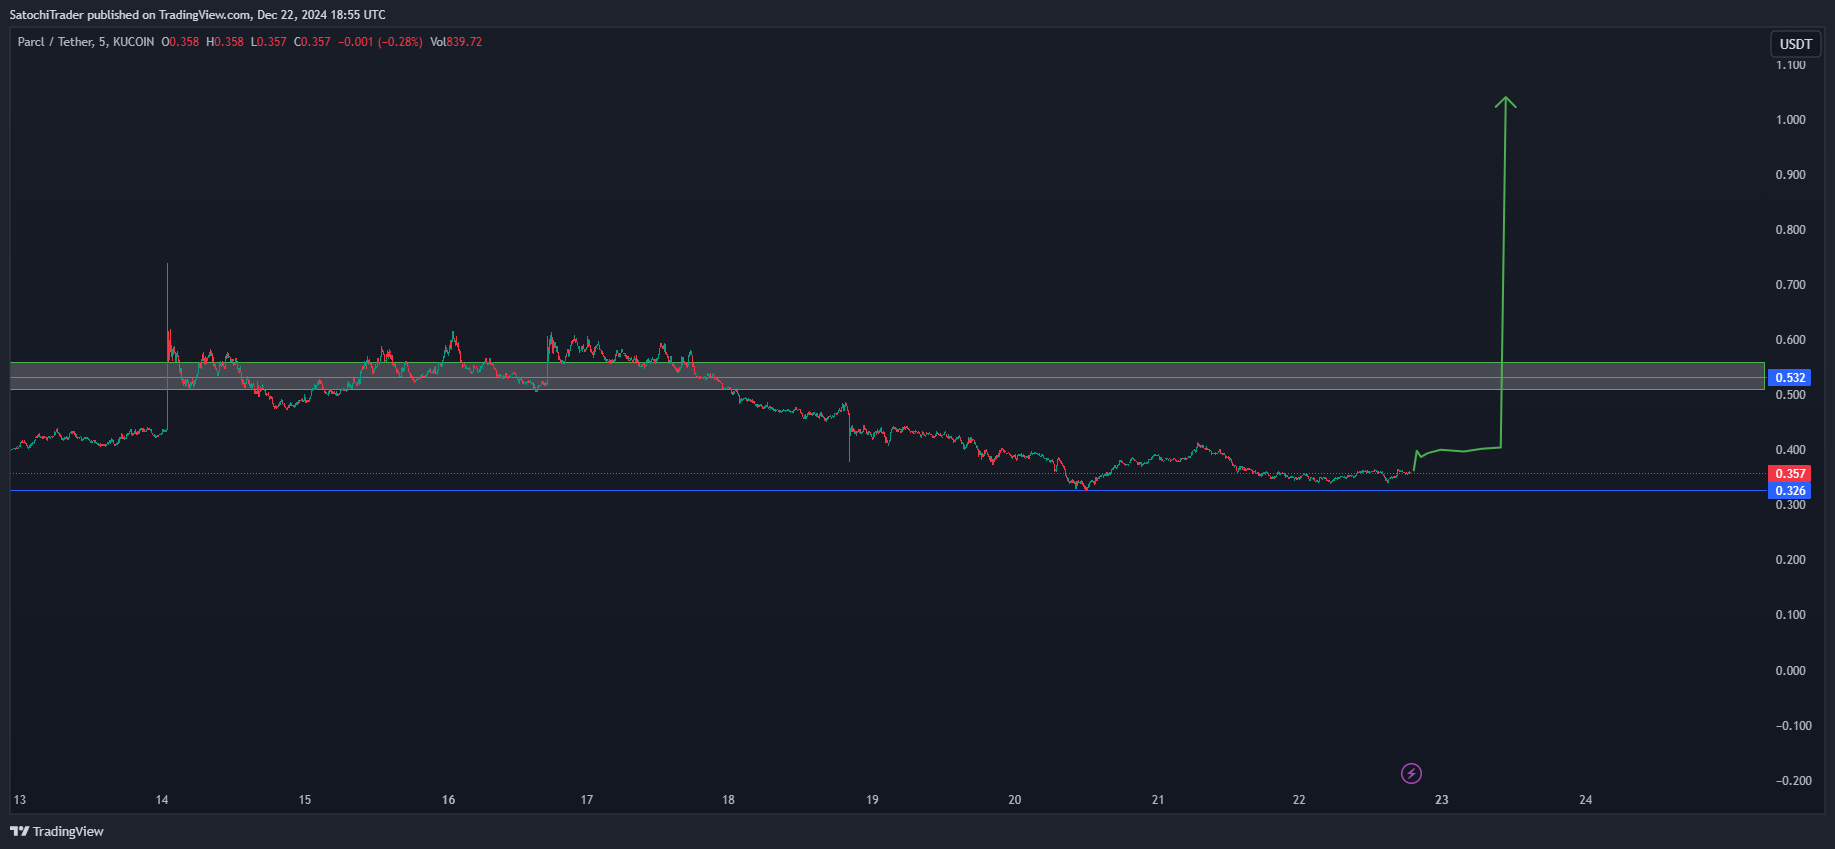1835x849 pixels.
Task: Click date 16 on time axis
Action: tap(448, 800)
